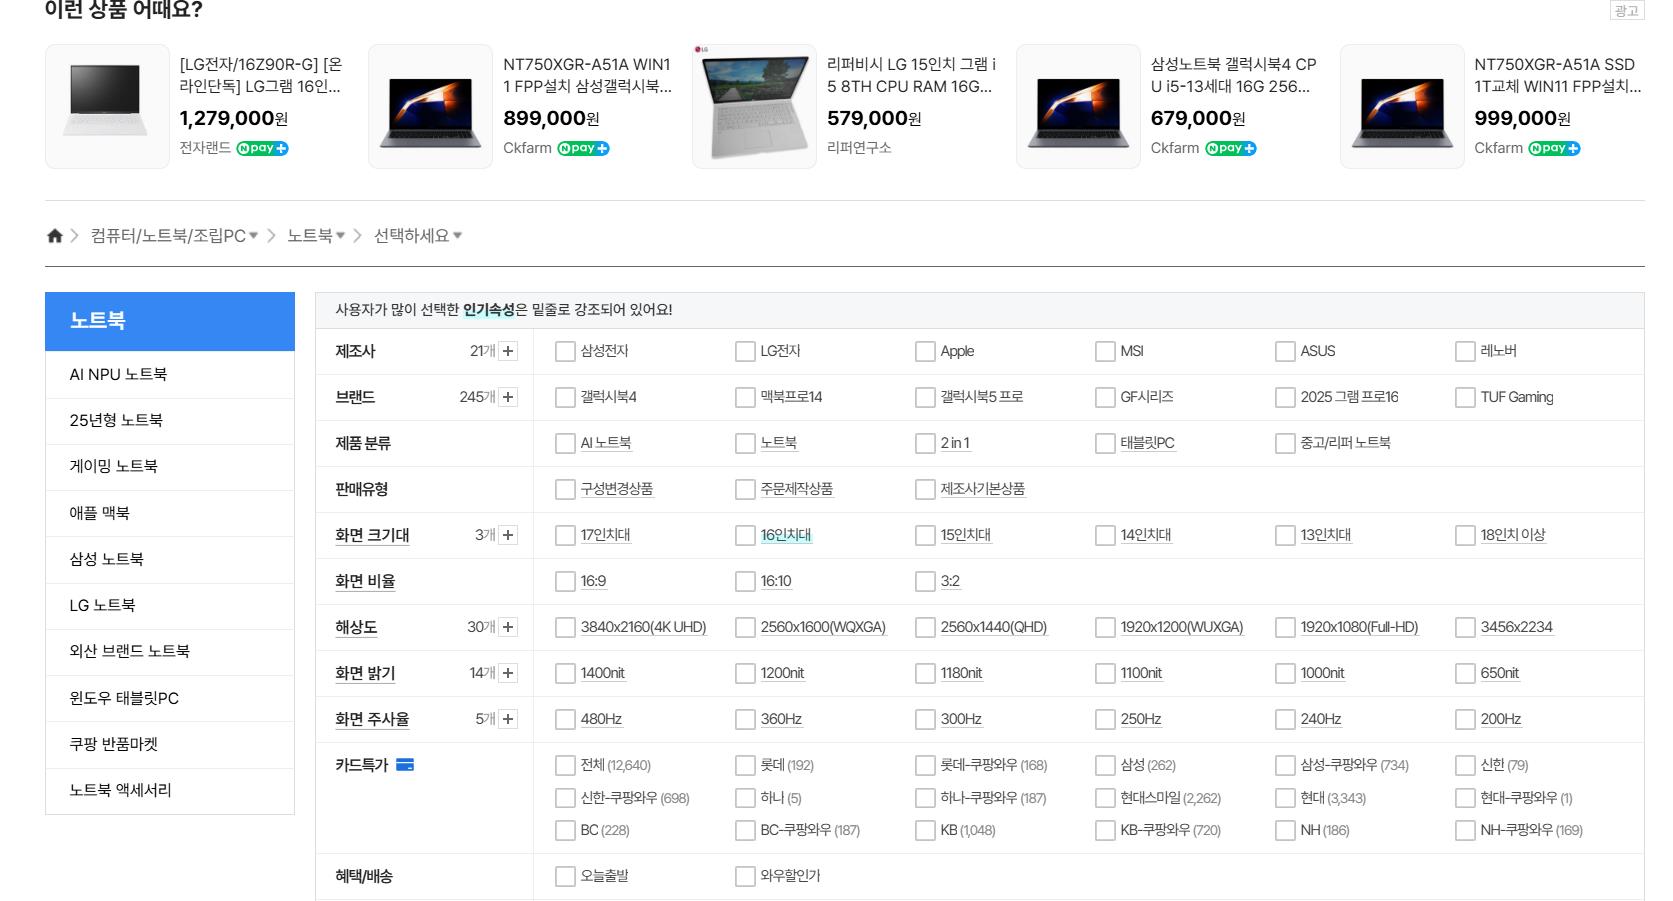This screenshot has height=901, width=1673.
Task: Click Npay badge beside 전자랜드 seller
Action: (x=262, y=148)
